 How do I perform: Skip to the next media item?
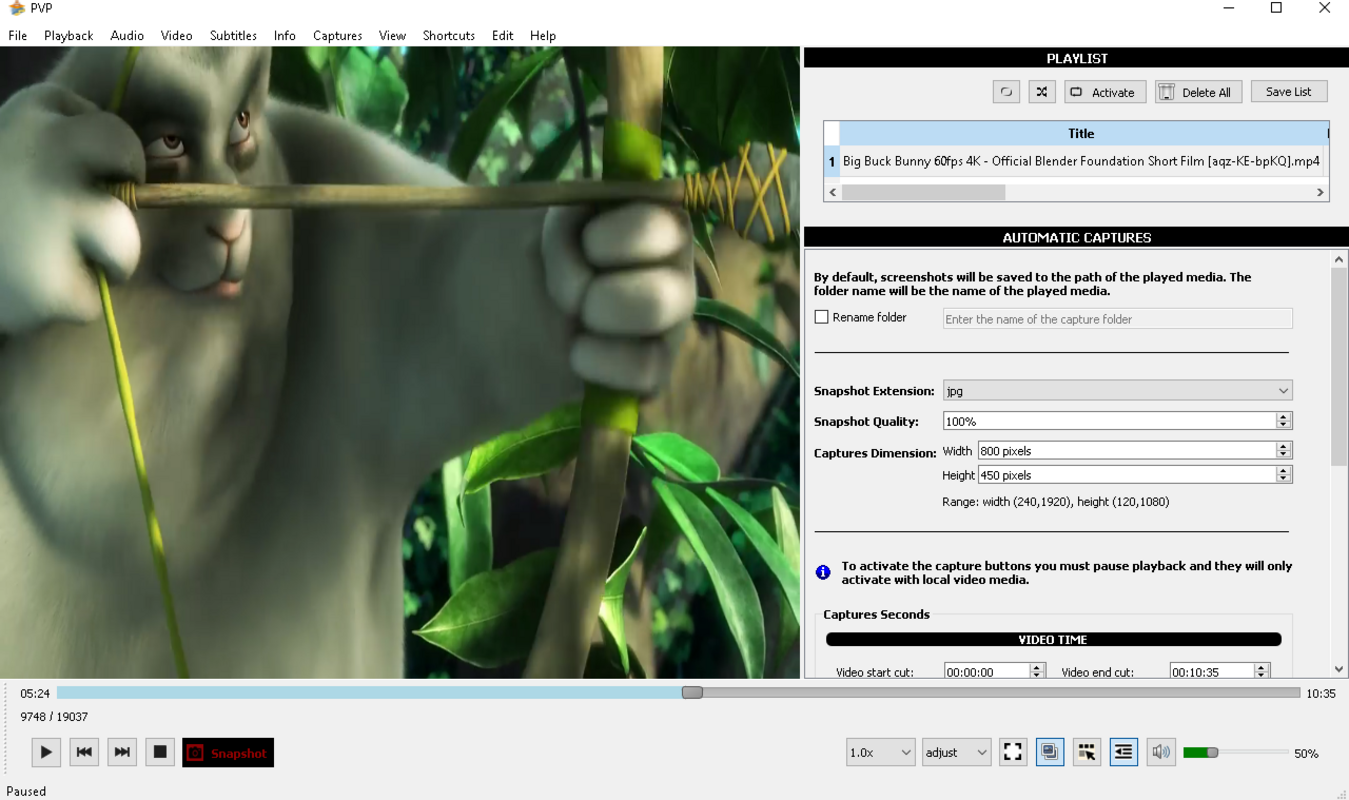coord(122,752)
